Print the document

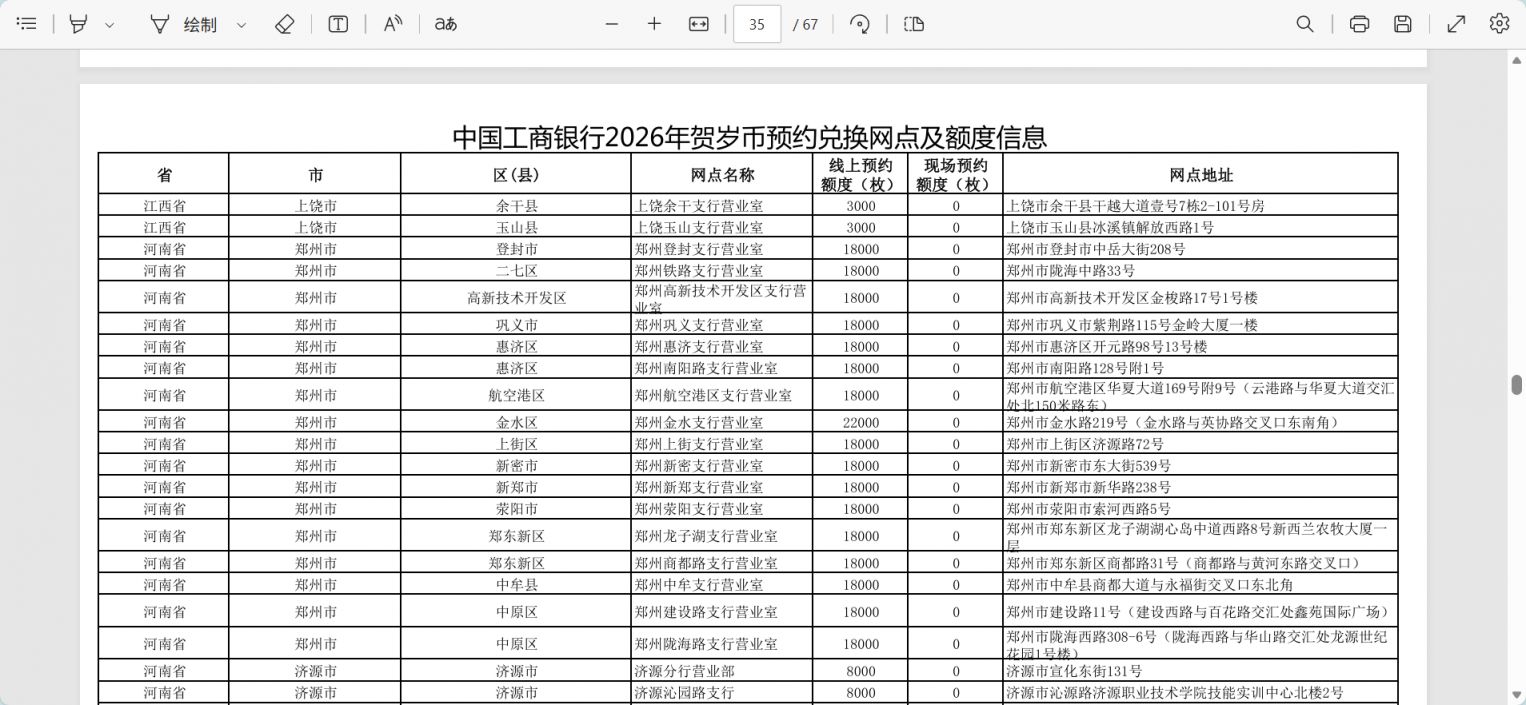(1359, 24)
